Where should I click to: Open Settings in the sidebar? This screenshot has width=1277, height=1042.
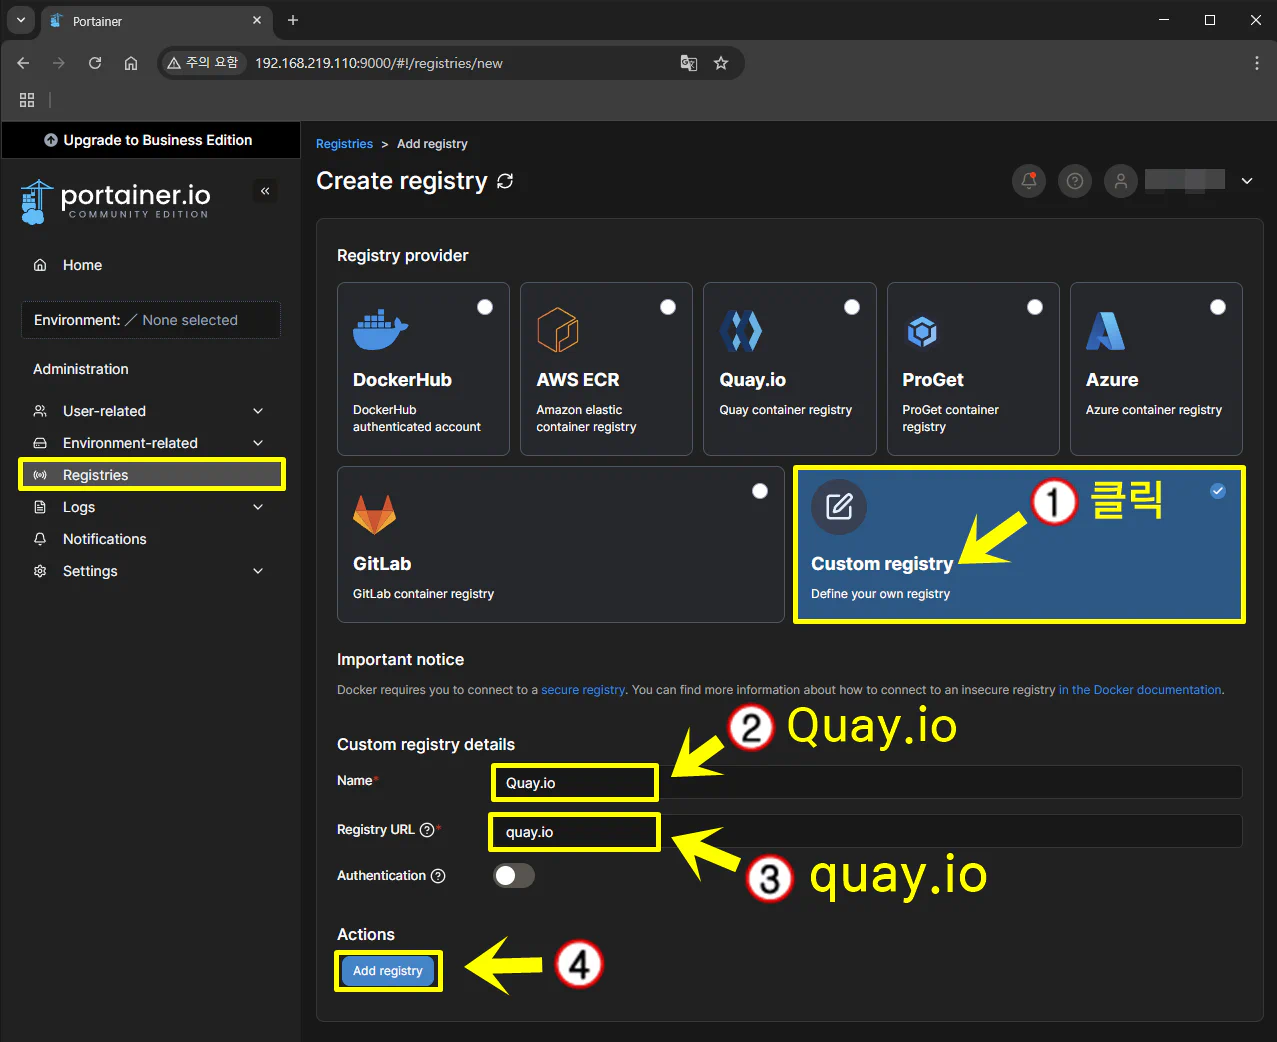[151, 571]
